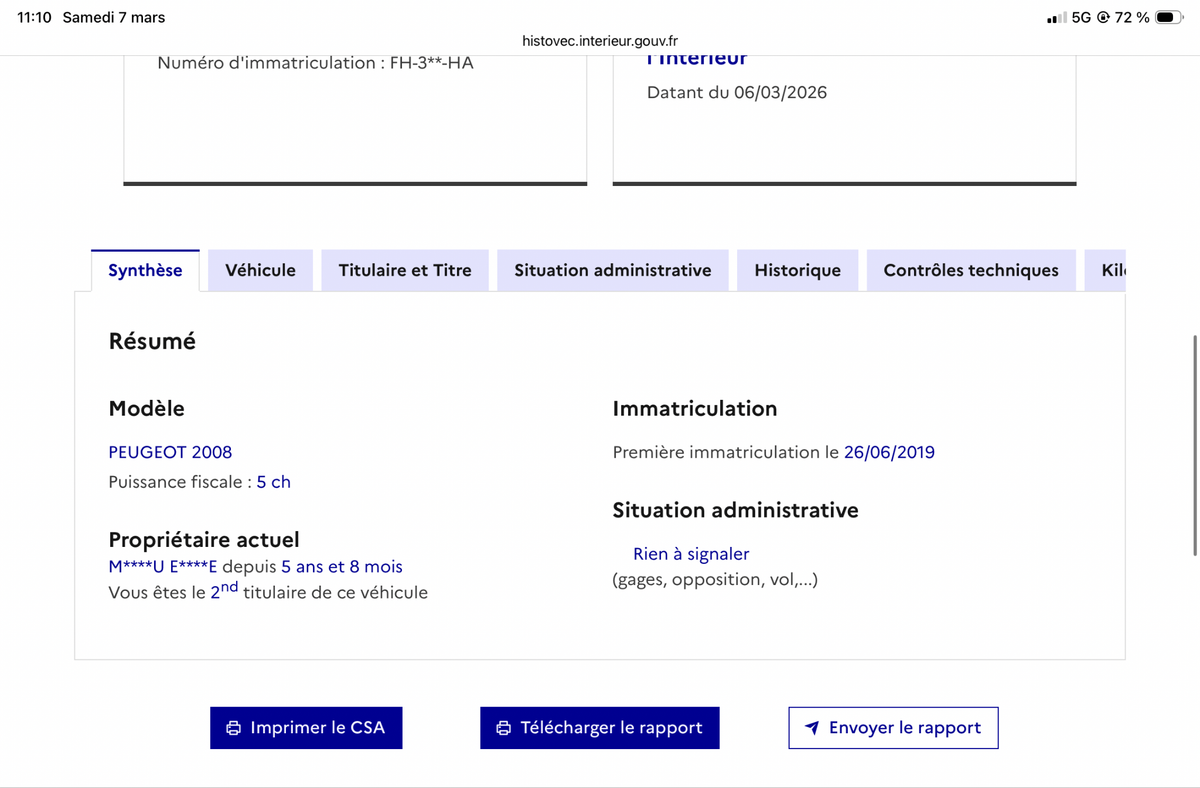Click the icon on Télécharger le rapport button
1200x788 pixels.
(x=504, y=728)
